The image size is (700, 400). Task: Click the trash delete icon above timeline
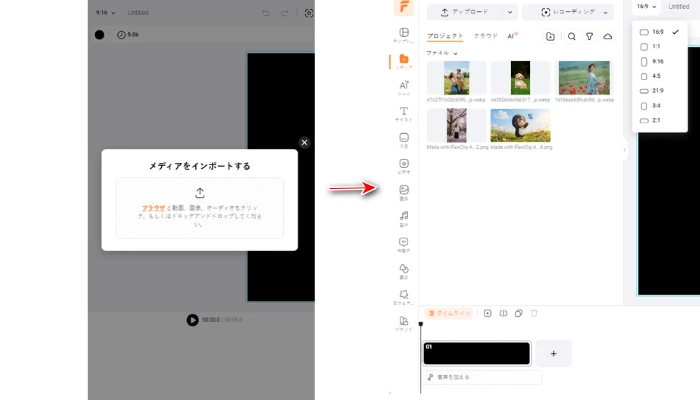[534, 313]
